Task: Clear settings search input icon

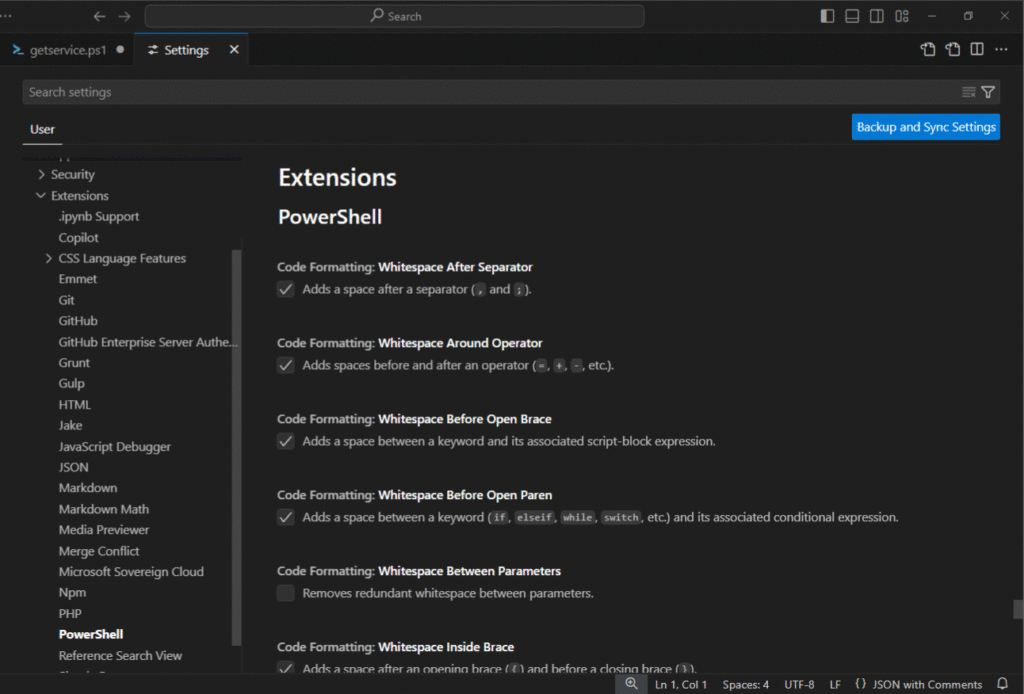Action: 968,92
